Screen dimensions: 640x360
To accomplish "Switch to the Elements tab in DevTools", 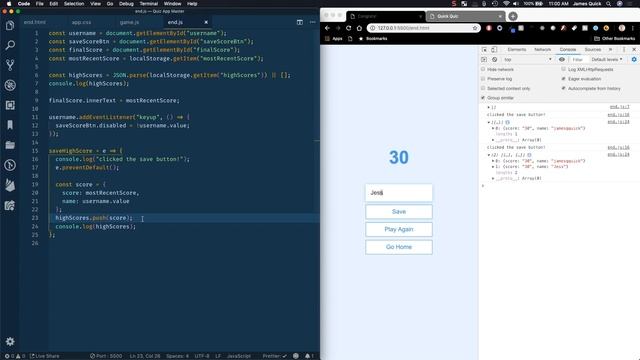I will pyautogui.click(x=517, y=49).
